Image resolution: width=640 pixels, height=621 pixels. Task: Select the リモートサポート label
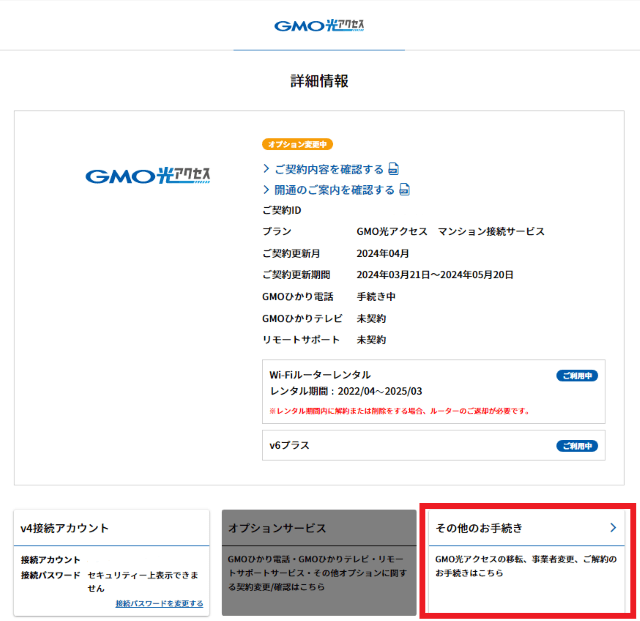coord(301,340)
